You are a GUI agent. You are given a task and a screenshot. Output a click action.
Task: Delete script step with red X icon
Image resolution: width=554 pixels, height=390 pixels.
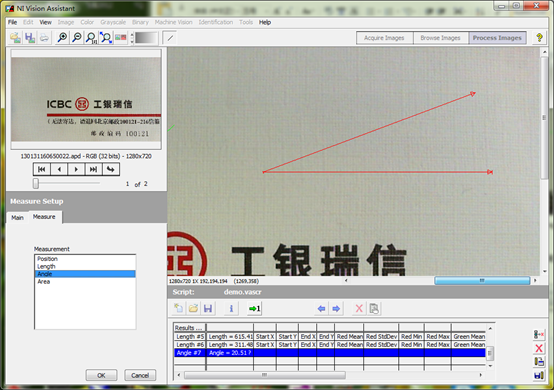click(x=359, y=309)
